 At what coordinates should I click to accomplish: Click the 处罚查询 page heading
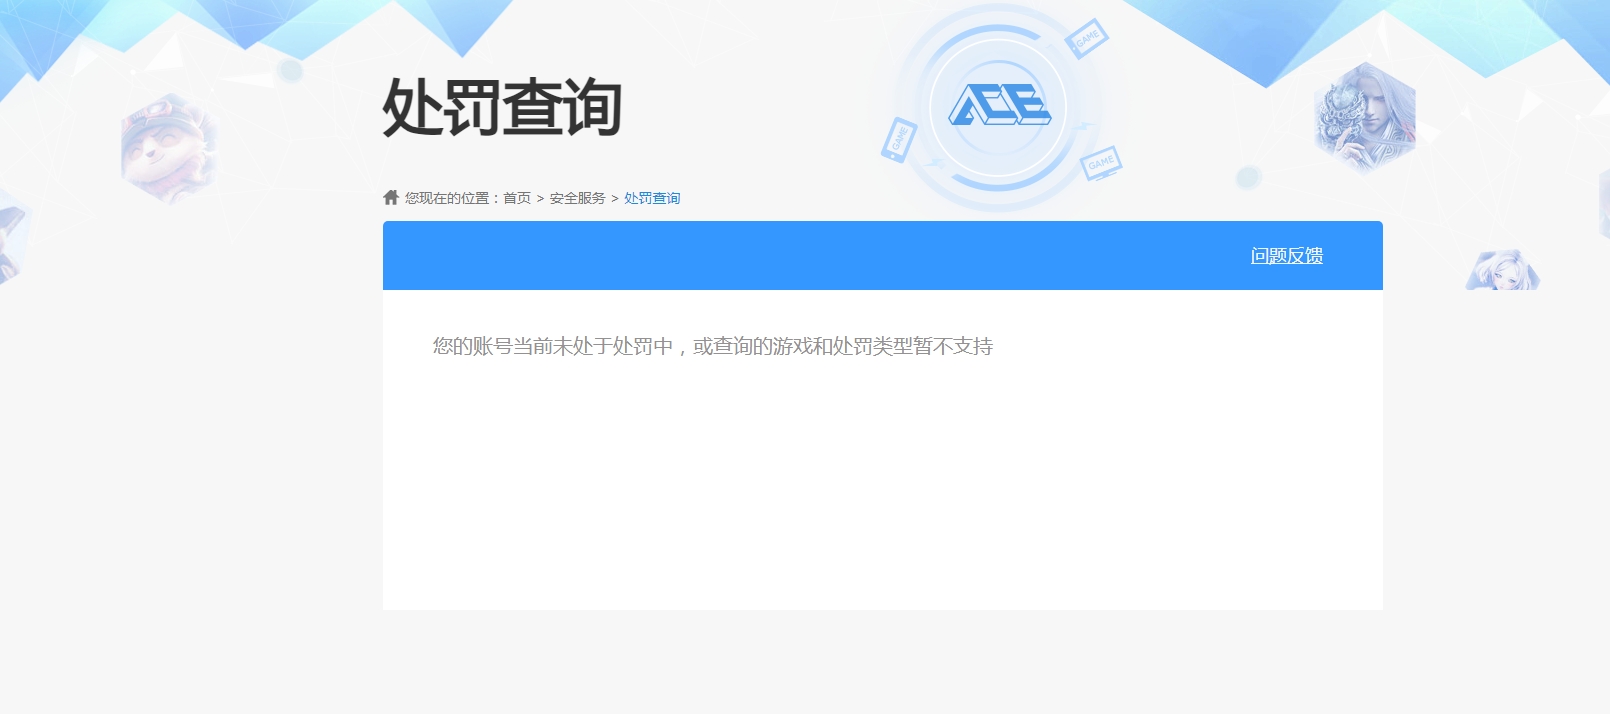[502, 107]
